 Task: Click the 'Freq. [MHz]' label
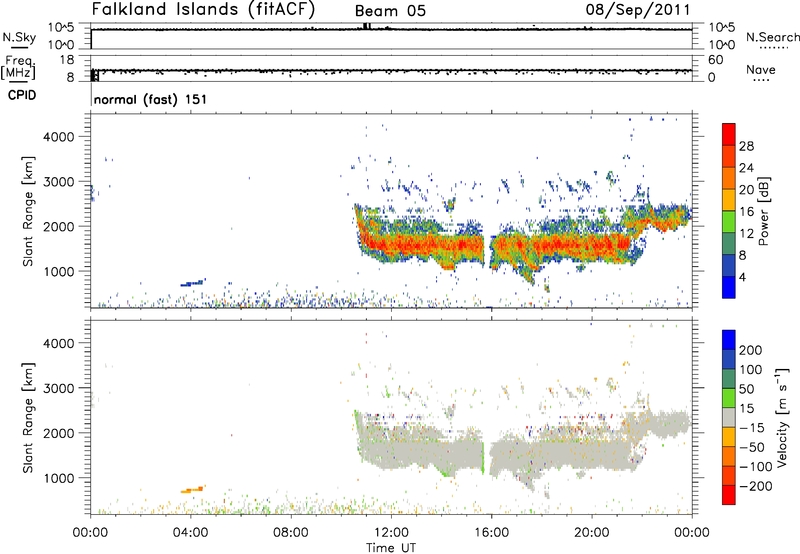18,68
